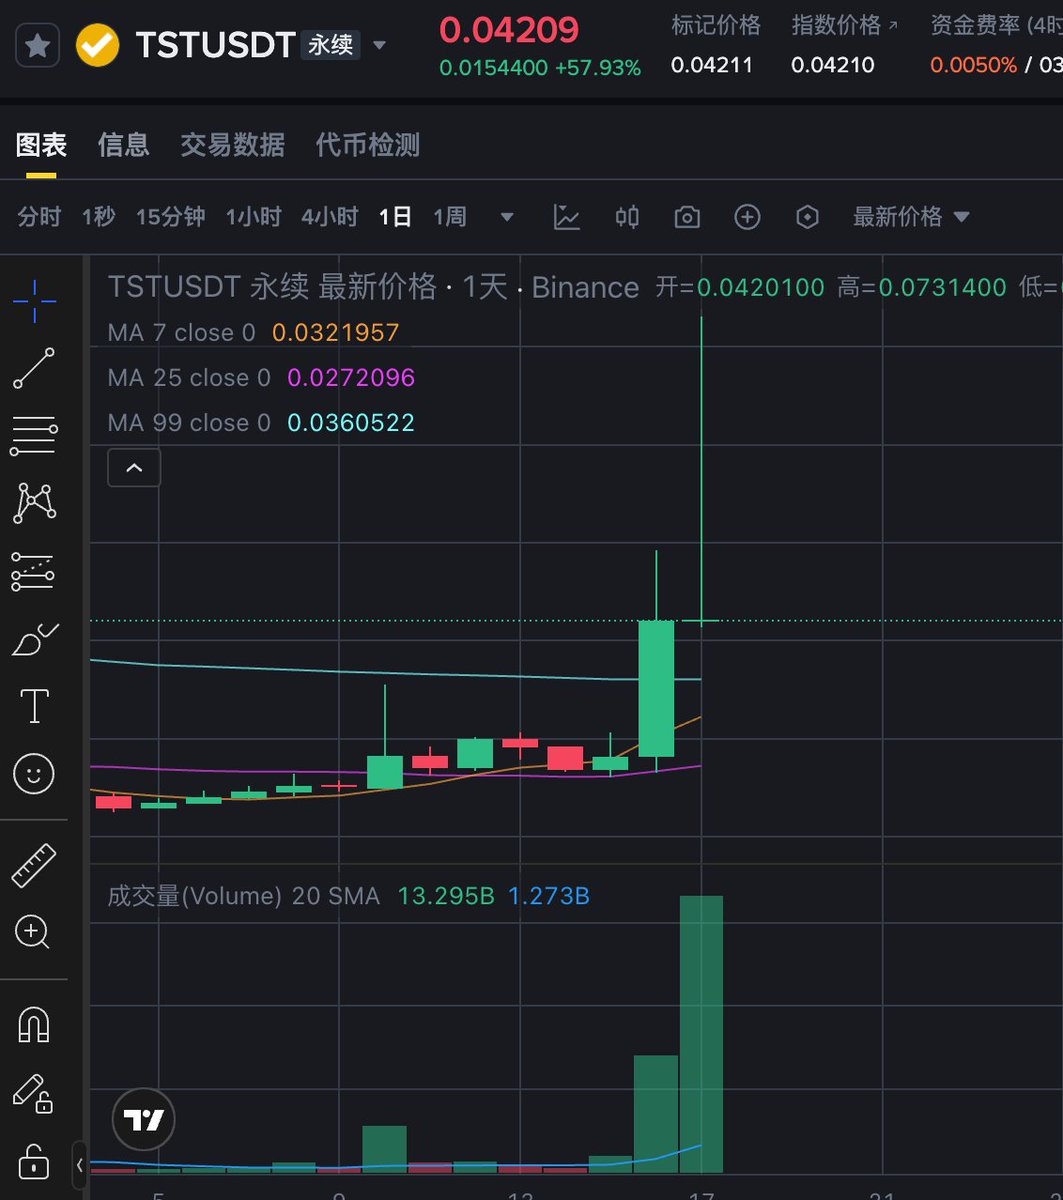Viewport: 1063px width, 1200px height.
Task: Click the TSTUSDT coin logo icon
Action: (97, 46)
